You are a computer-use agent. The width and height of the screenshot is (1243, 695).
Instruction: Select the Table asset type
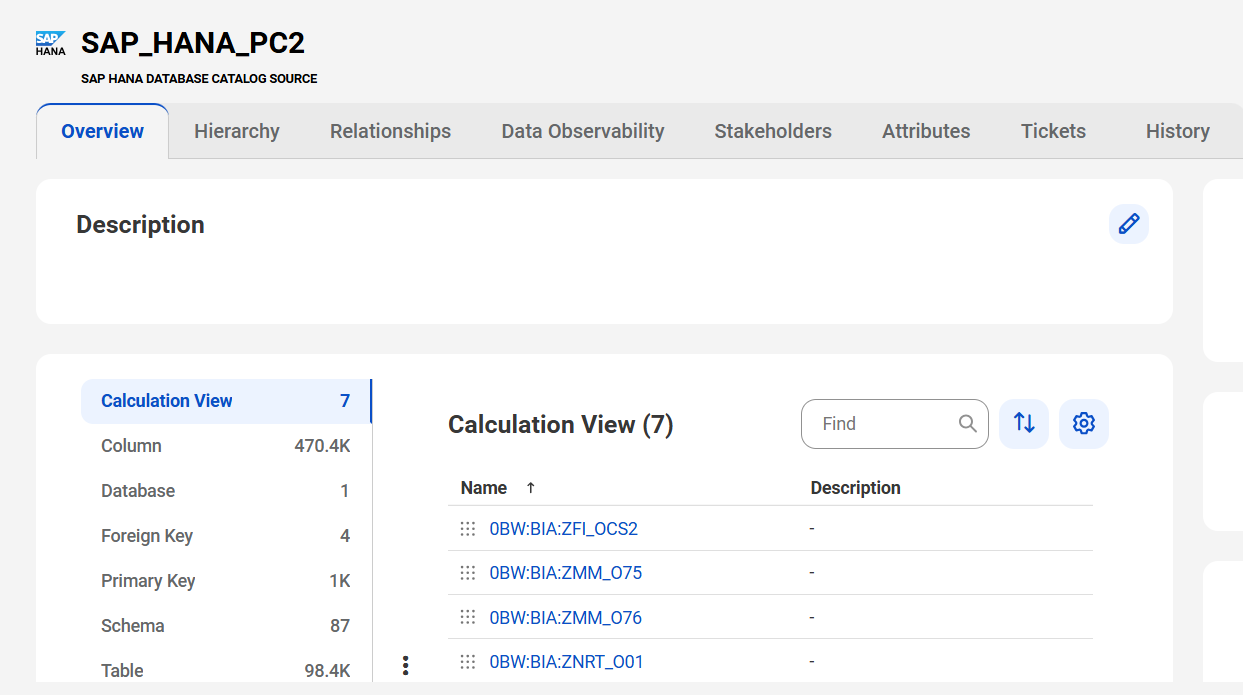pos(226,671)
